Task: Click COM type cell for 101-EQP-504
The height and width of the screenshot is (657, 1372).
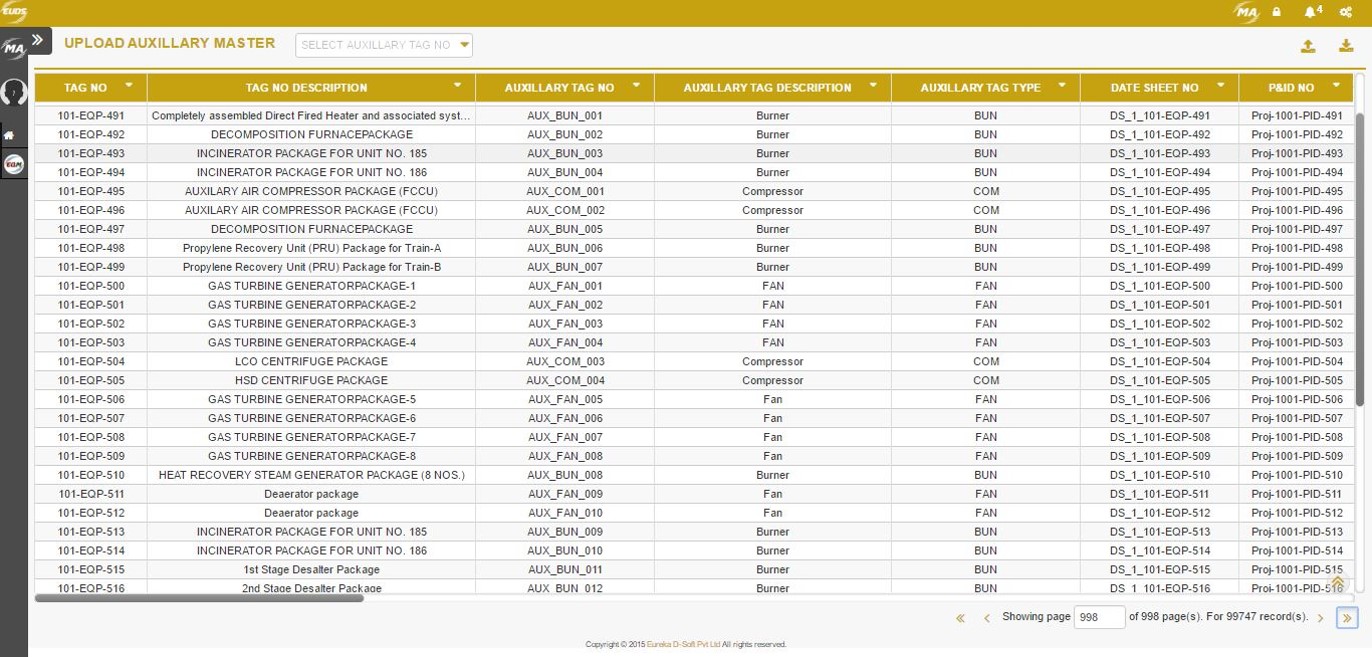Action: click(x=985, y=362)
